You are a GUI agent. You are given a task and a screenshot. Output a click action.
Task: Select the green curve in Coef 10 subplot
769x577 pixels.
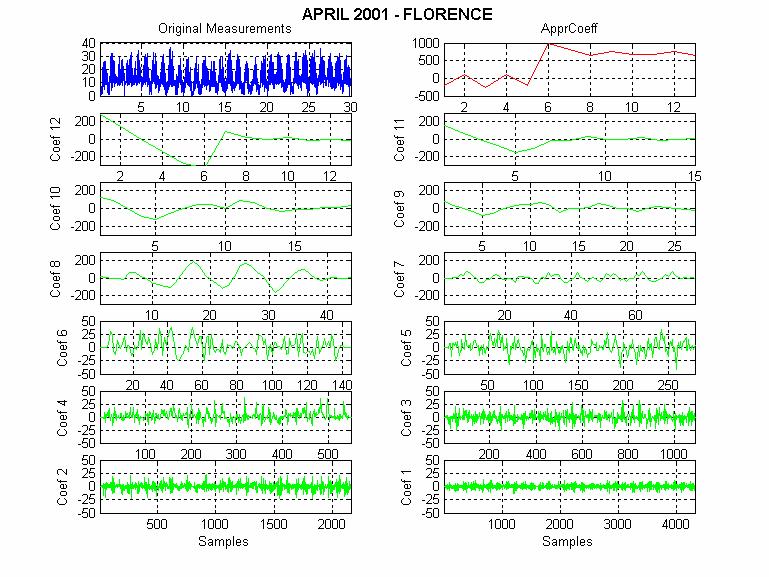tap(226, 209)
